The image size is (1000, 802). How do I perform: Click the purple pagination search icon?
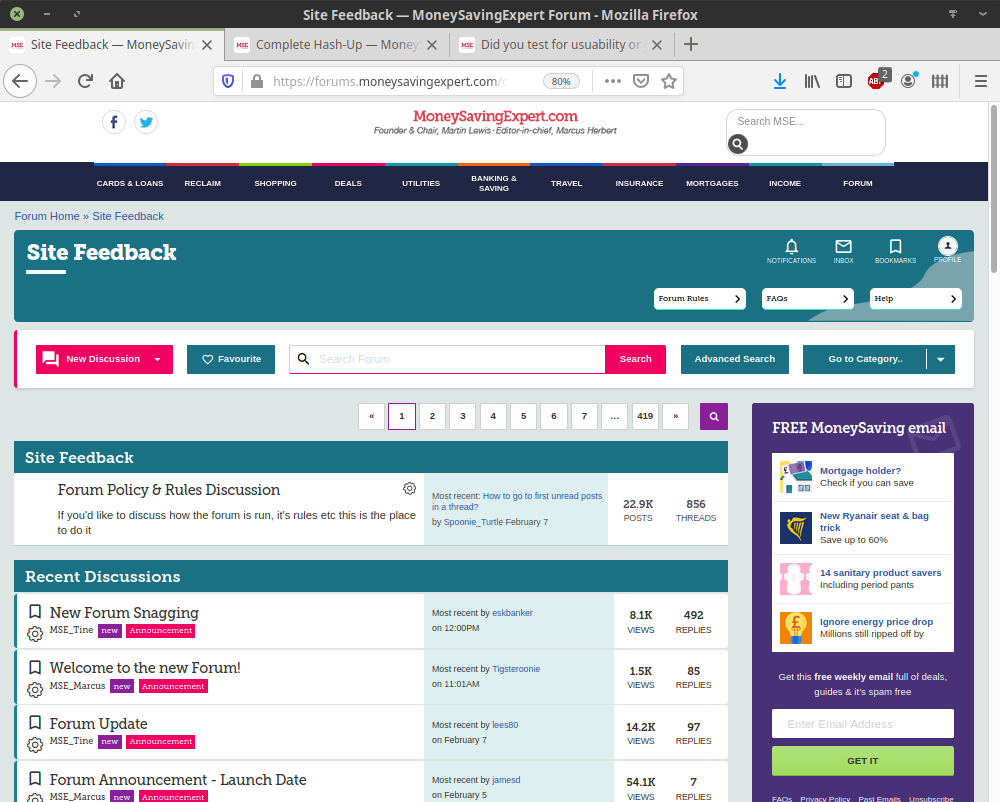pos(714,416)
